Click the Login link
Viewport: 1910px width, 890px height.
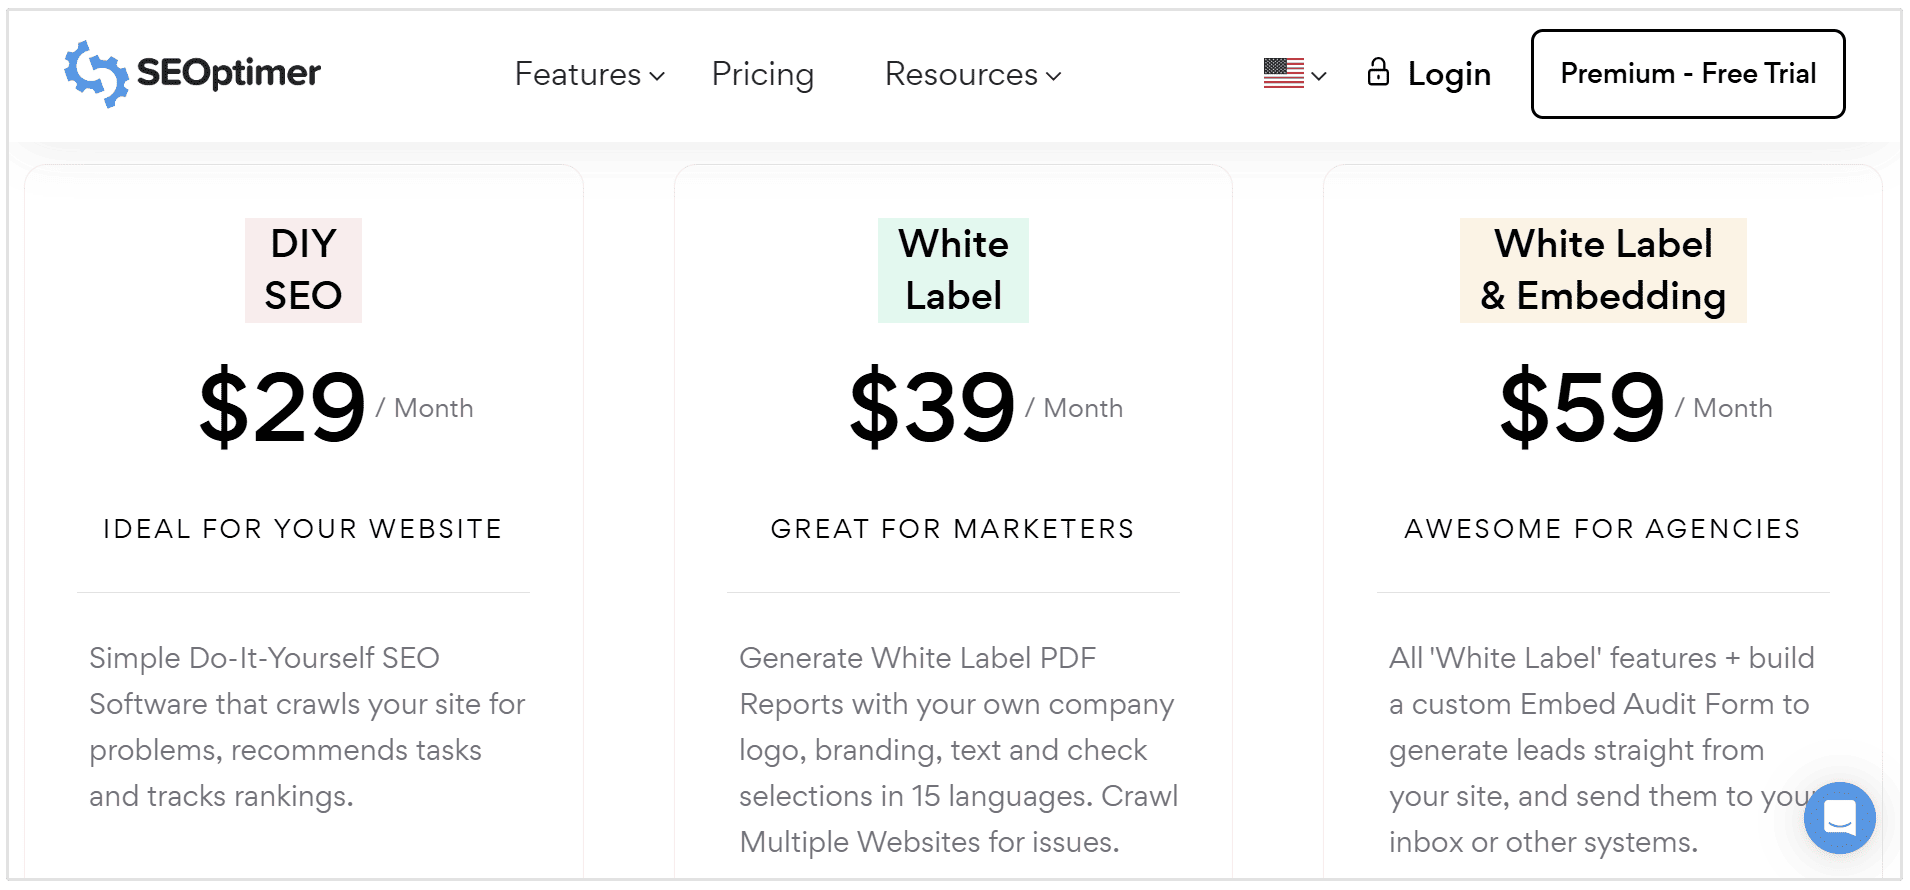1449,73
